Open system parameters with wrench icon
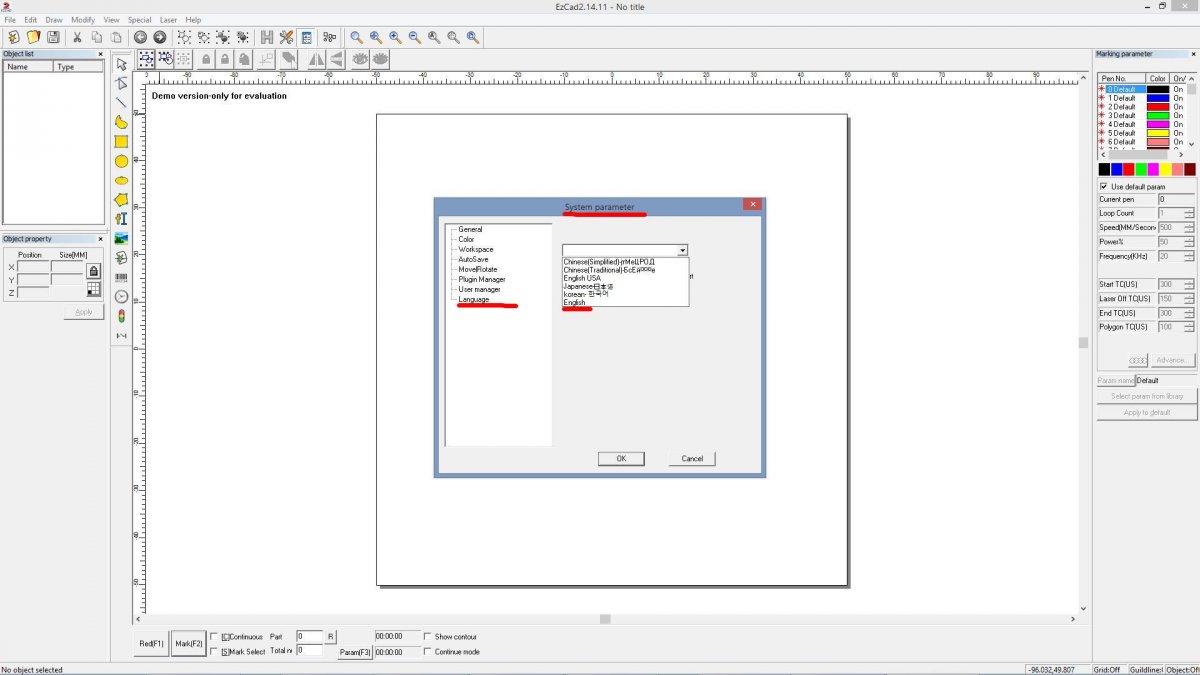The image size is (1200, 675). click(x=286, y=37)
